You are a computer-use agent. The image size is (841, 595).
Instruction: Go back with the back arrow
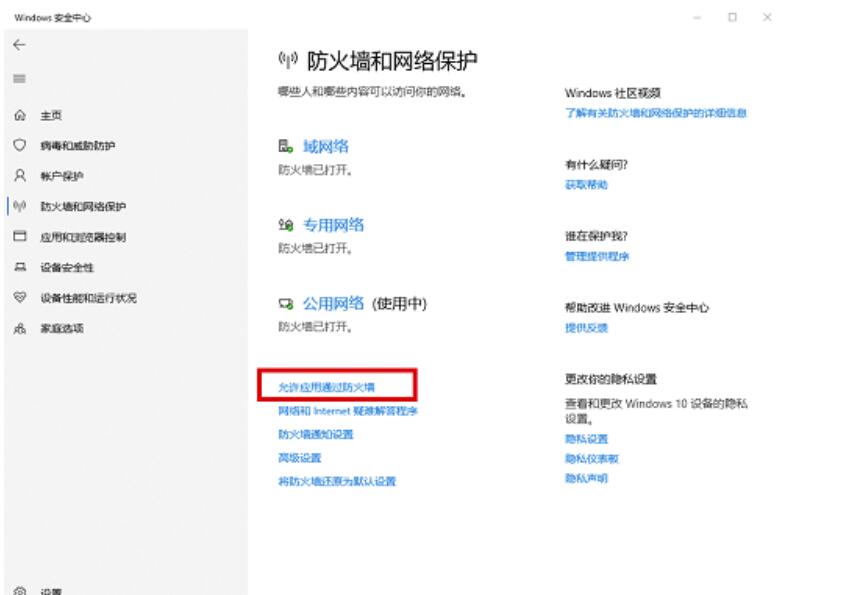pos(19,45)
